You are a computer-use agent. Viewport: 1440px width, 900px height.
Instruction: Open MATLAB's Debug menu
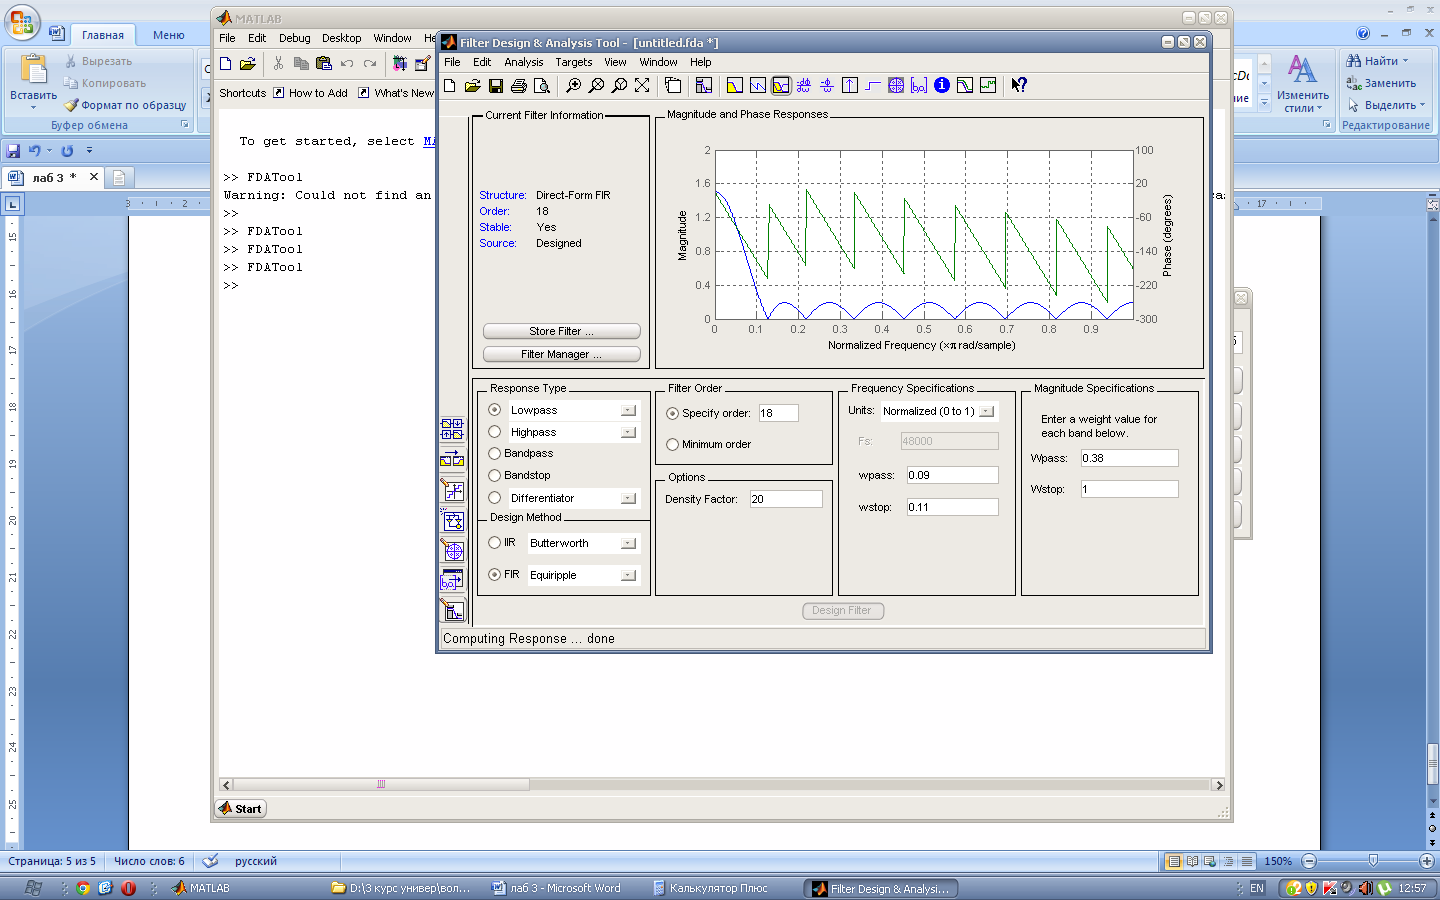pyautogui.click(x=295, y=38)
